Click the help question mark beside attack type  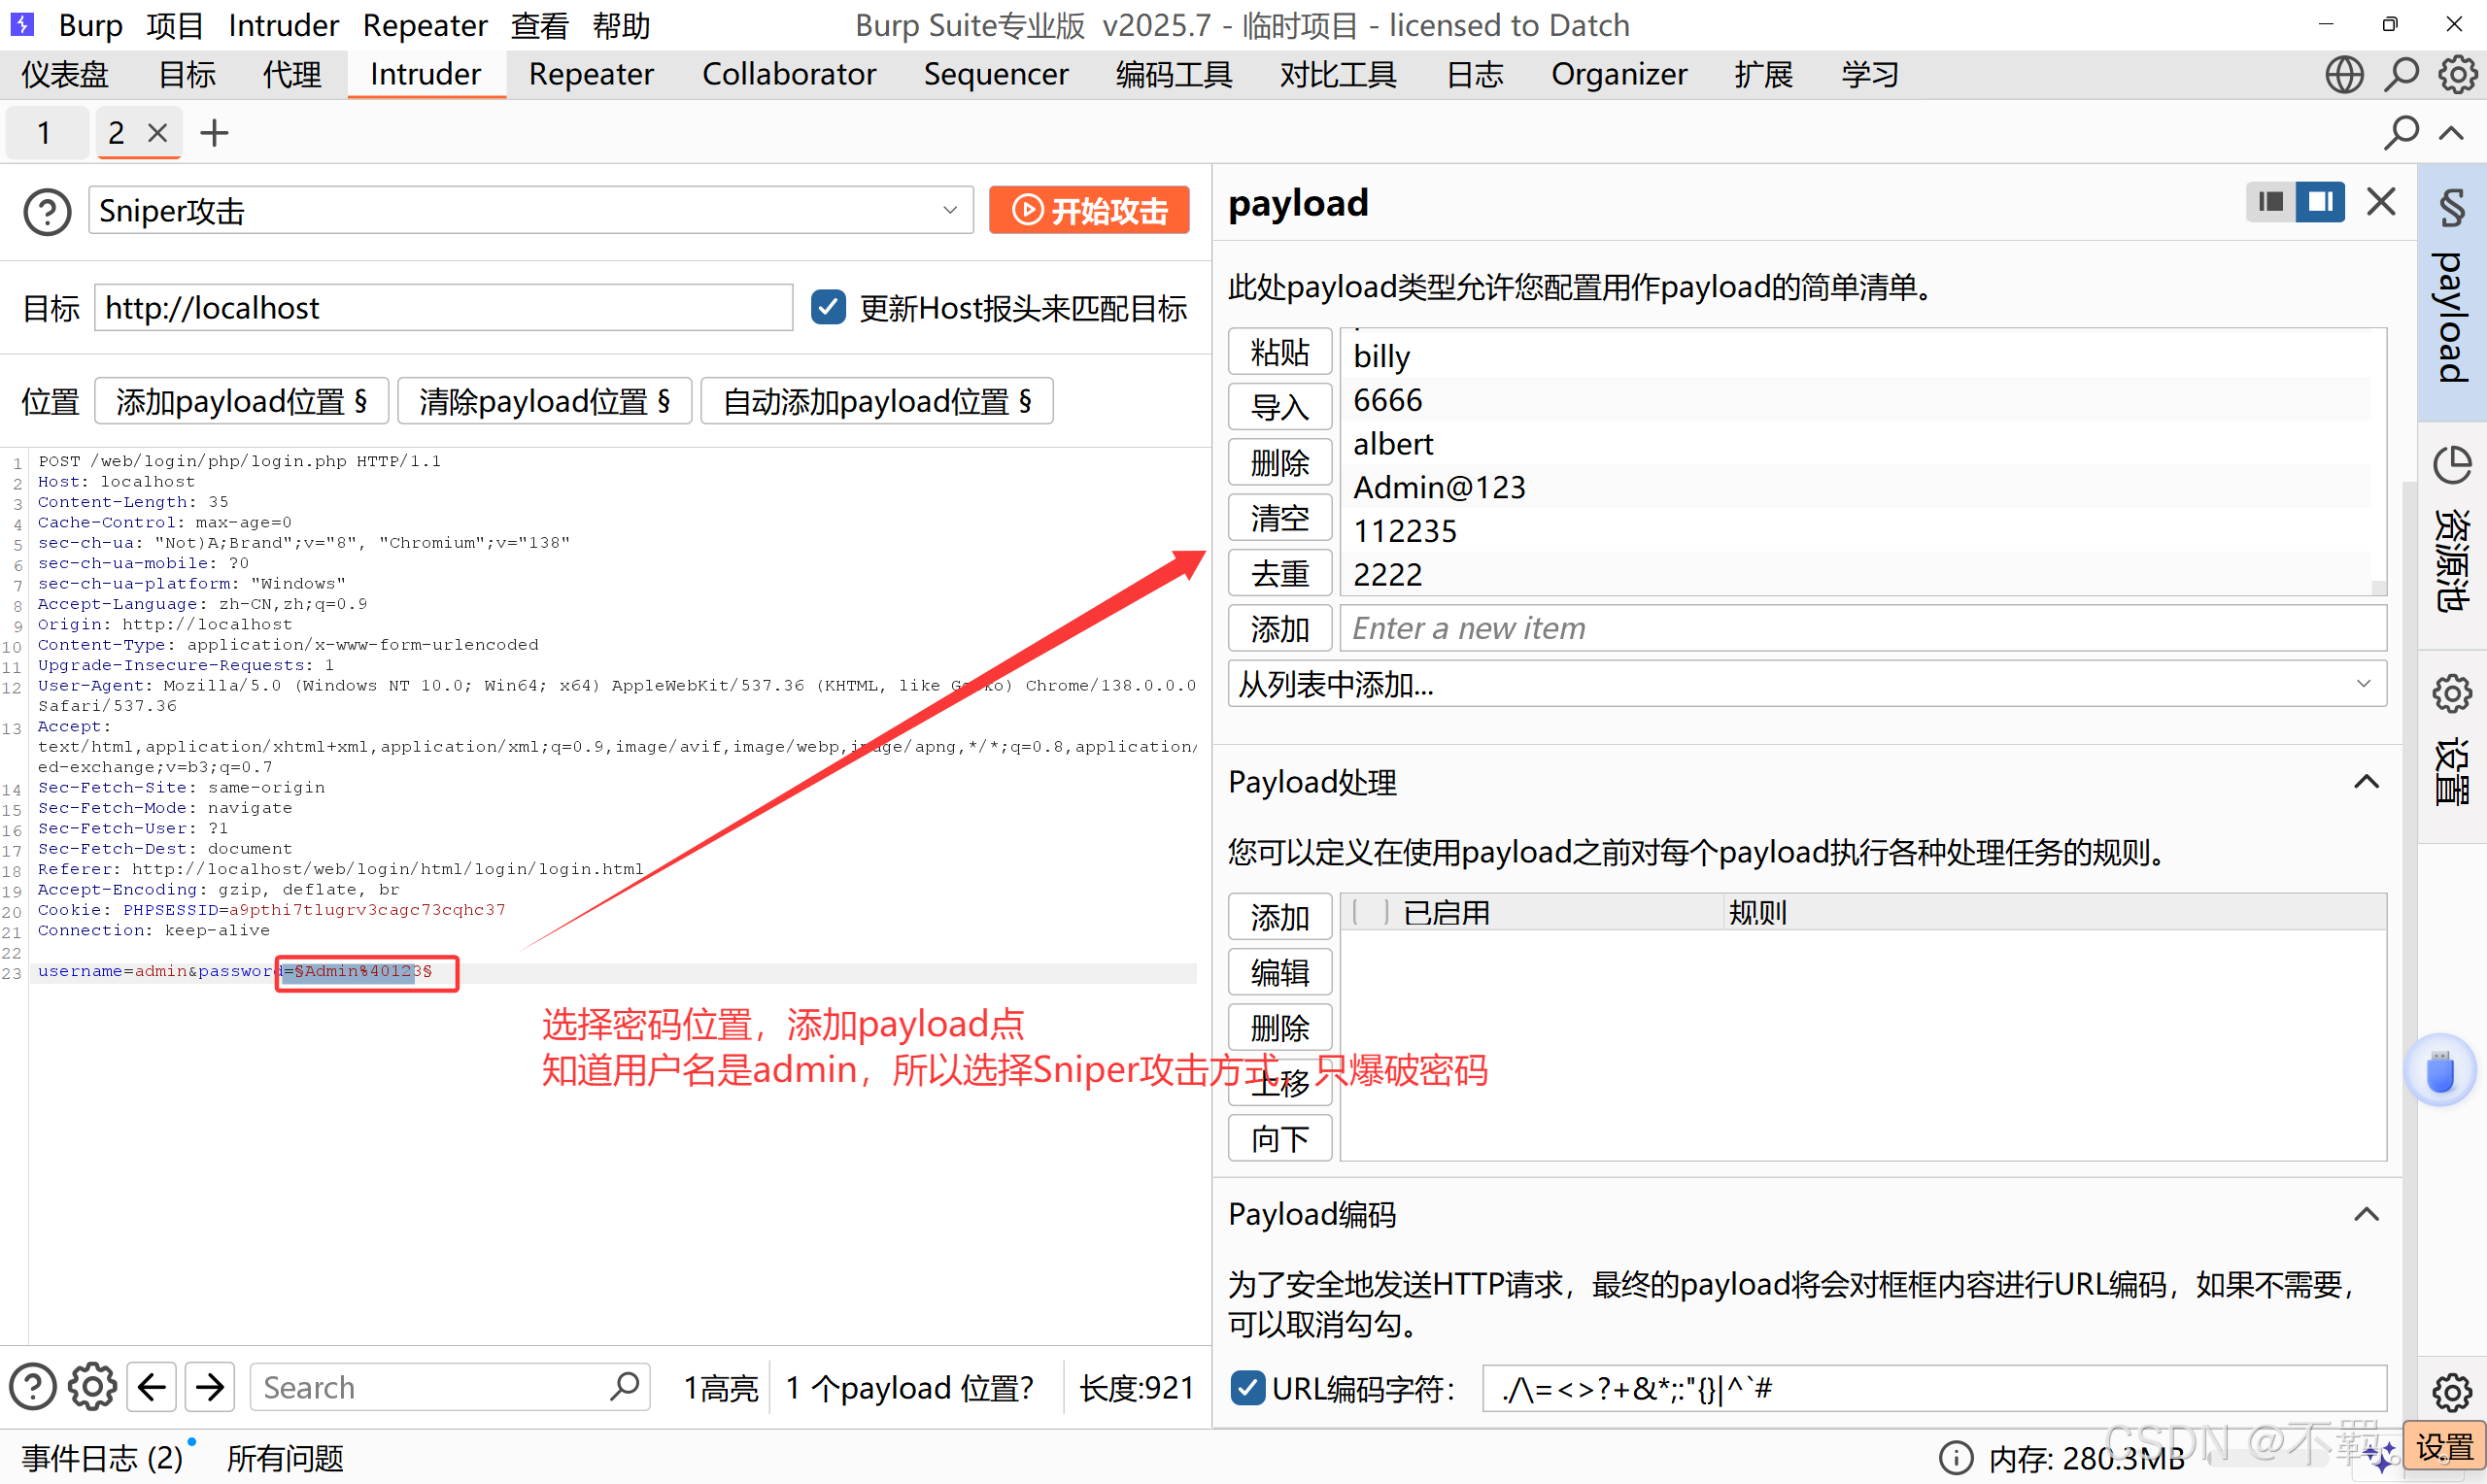click(x=47, y=212)
